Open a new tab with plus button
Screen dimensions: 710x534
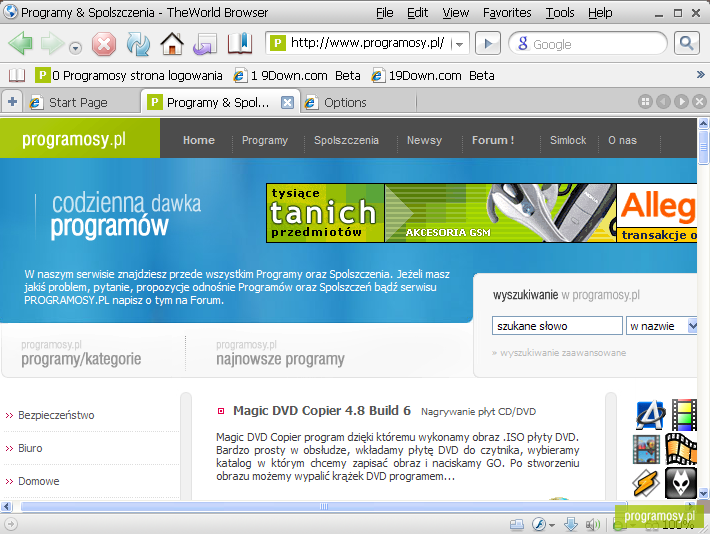[12, 102]
